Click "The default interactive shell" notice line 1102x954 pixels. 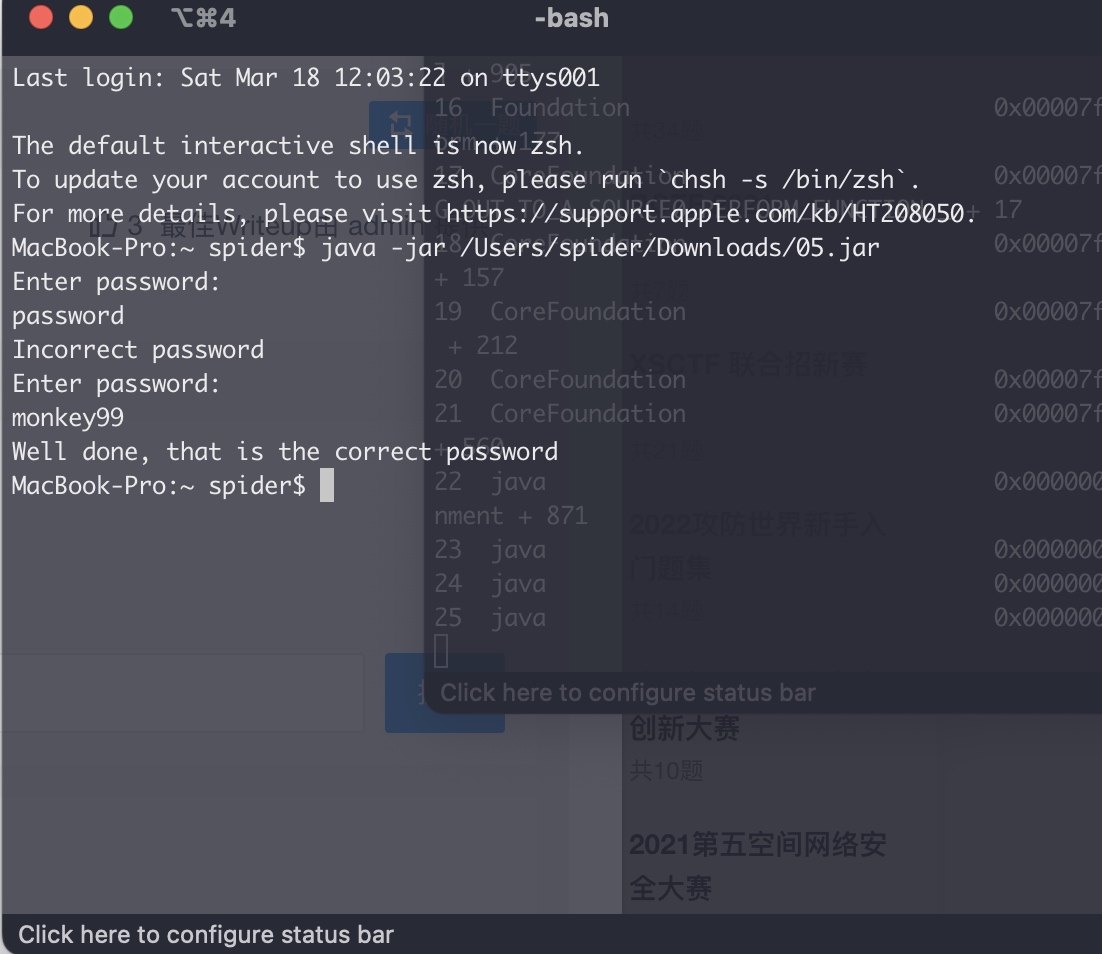pyautogui.click(x=297, y=145)
